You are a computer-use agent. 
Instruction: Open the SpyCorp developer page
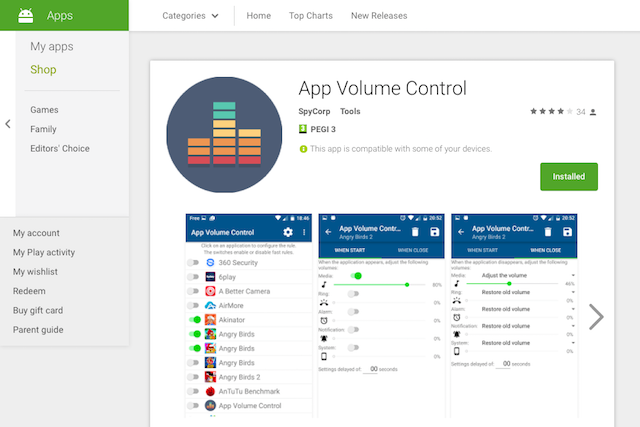[x=314, y=111]
